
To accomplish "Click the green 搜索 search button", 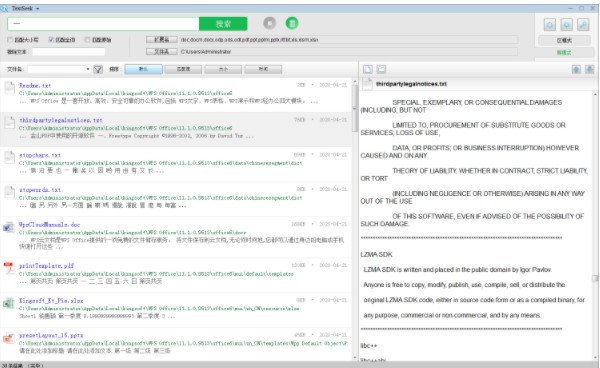I will [x=223, y=24].
